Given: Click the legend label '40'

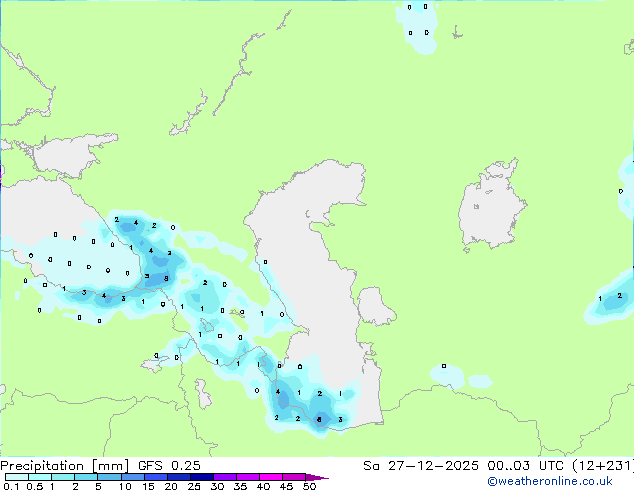Looking at the screenshot, I should pyautogui.click(x=263, y=486).
